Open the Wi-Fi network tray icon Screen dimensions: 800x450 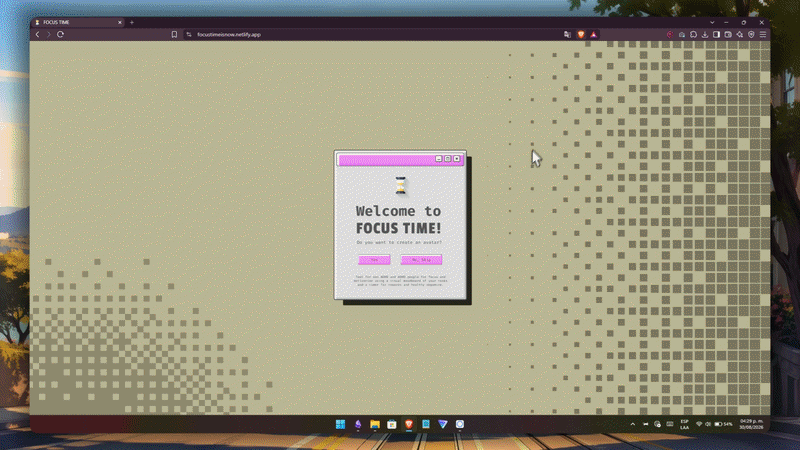[x=699, y=424]
